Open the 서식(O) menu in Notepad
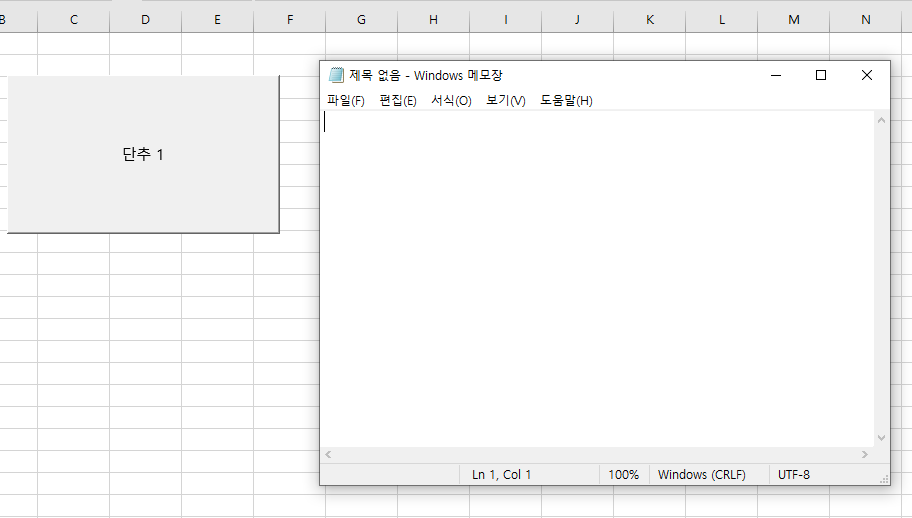The image size is (912, 518). 451,101
